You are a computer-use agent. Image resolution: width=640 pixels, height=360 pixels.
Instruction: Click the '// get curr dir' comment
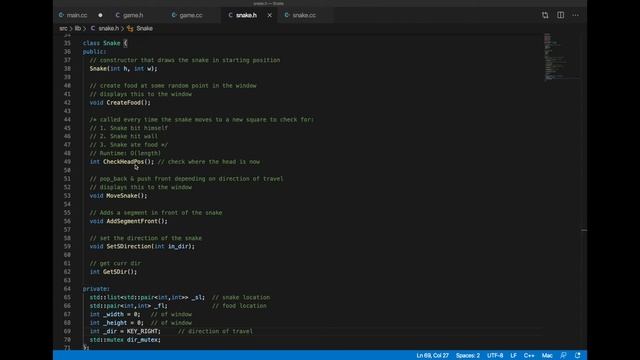[x=115, y=263]
